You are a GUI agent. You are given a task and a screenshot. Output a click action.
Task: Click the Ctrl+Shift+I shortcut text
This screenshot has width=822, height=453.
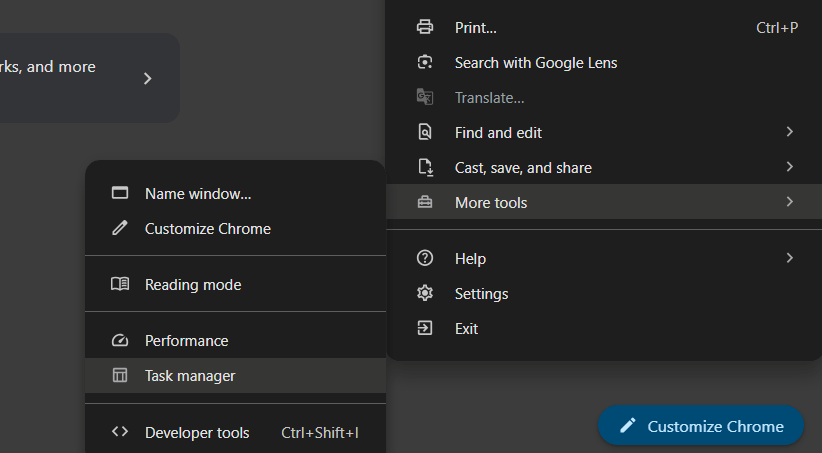click(319, 432)
